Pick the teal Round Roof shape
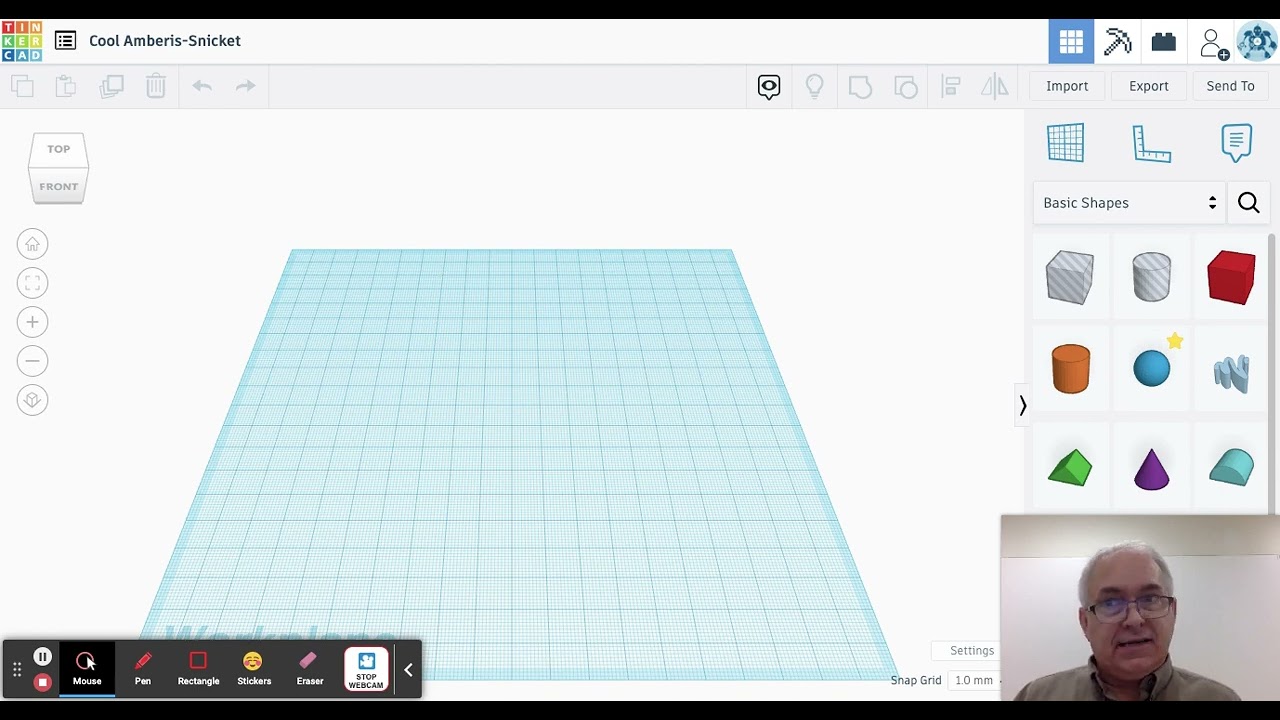The image size is (1280, 720). click(x=1231, y=468)
